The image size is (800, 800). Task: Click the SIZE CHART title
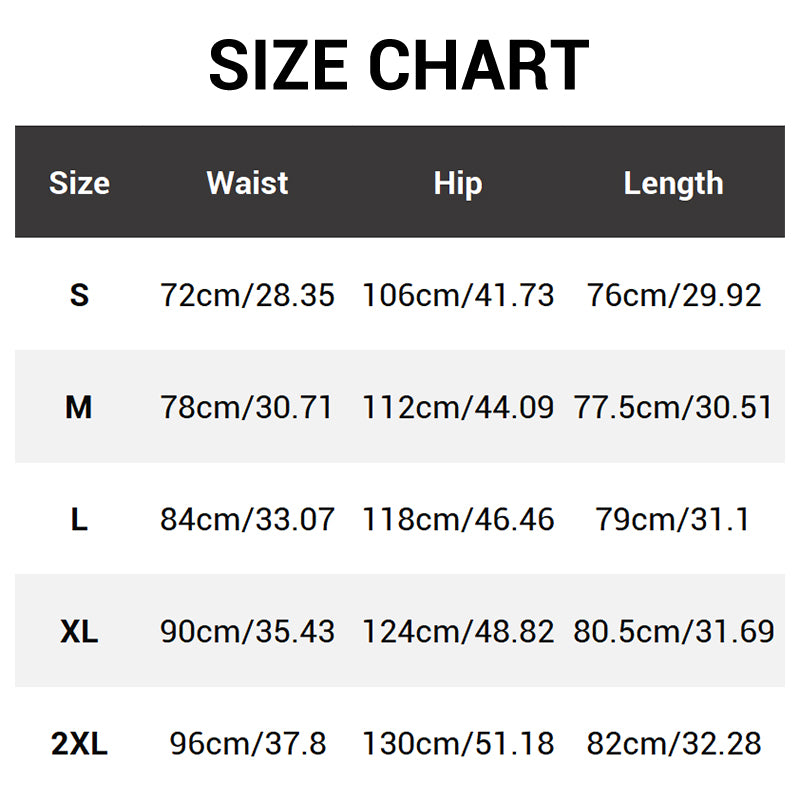click(x=399, y=65)
